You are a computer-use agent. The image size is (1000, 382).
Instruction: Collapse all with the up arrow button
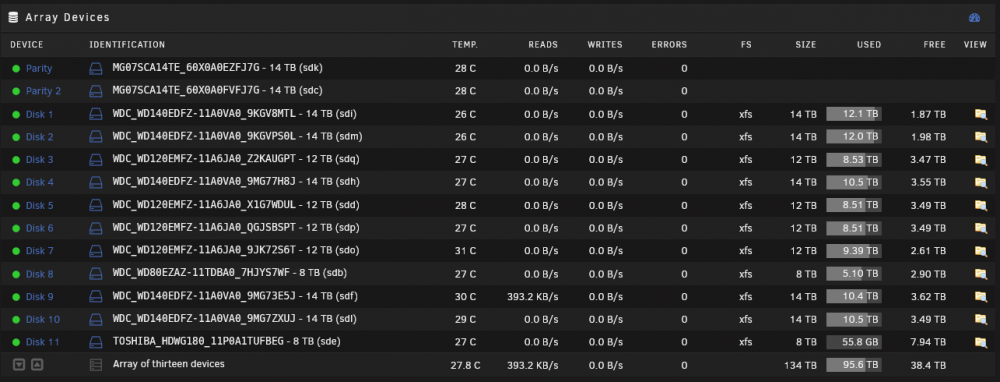pos(37,365)
